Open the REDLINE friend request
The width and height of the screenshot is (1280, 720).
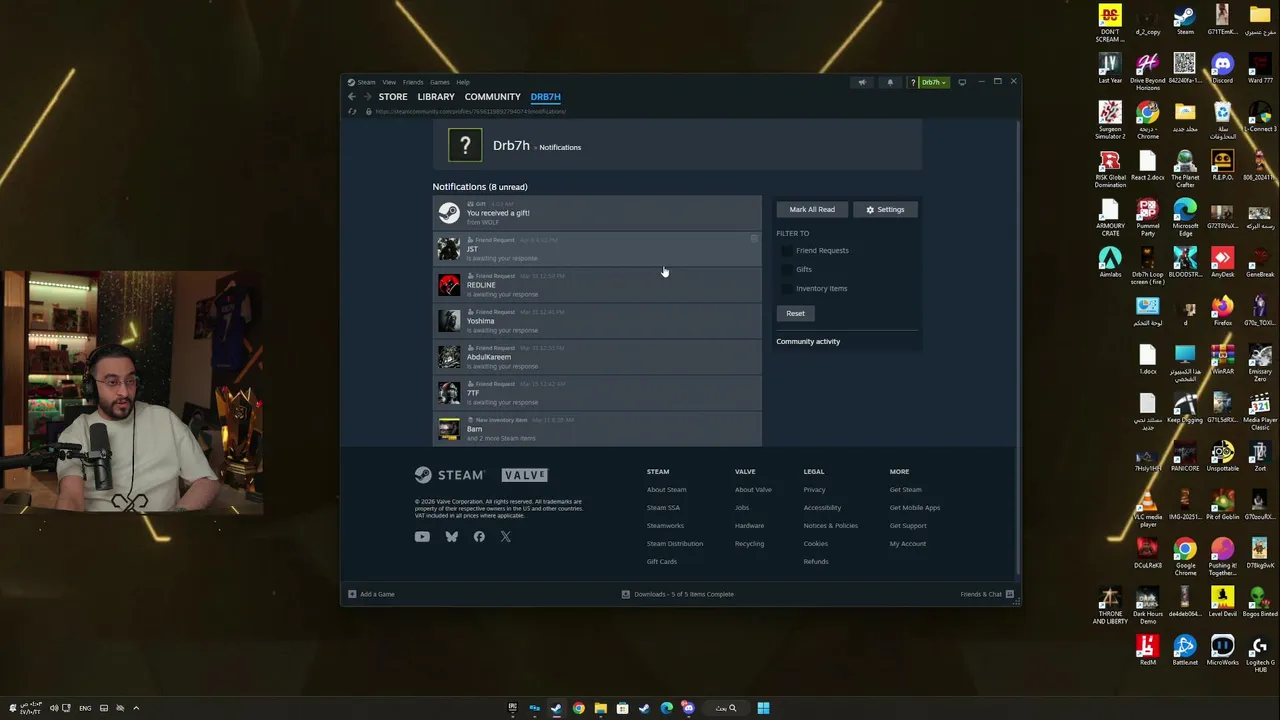[x=597, y=285]
